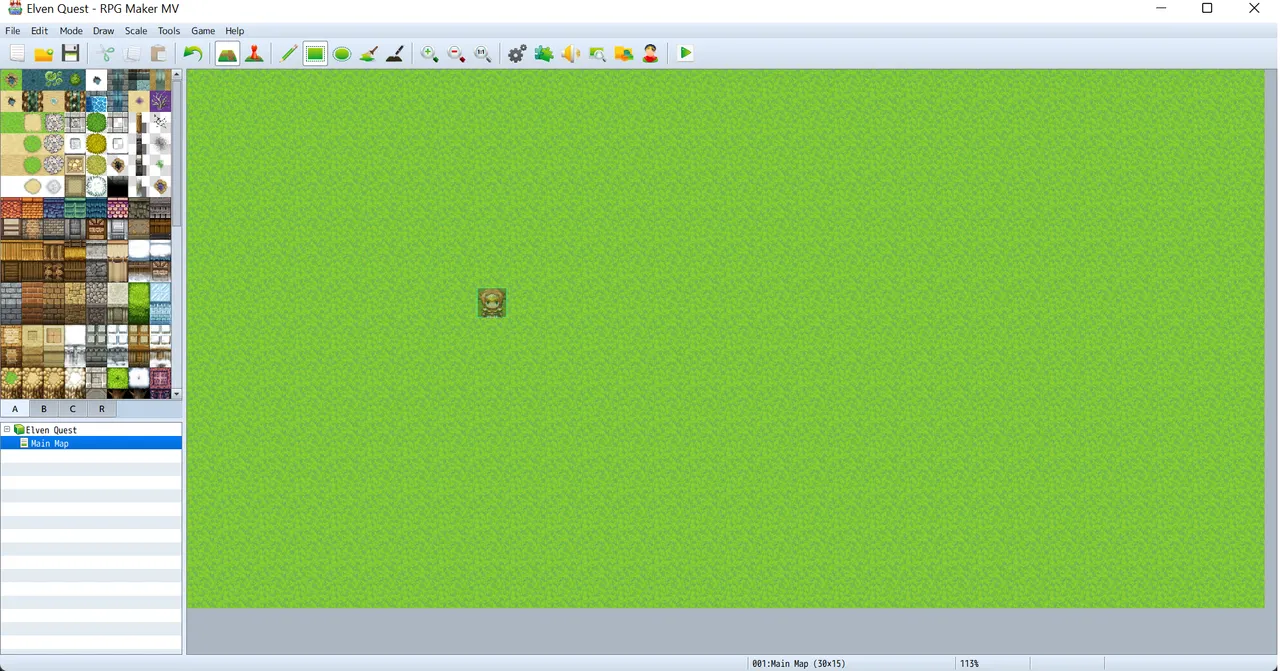
Task: Switch to Event editing mode
Action: click(x=254, y=54)
